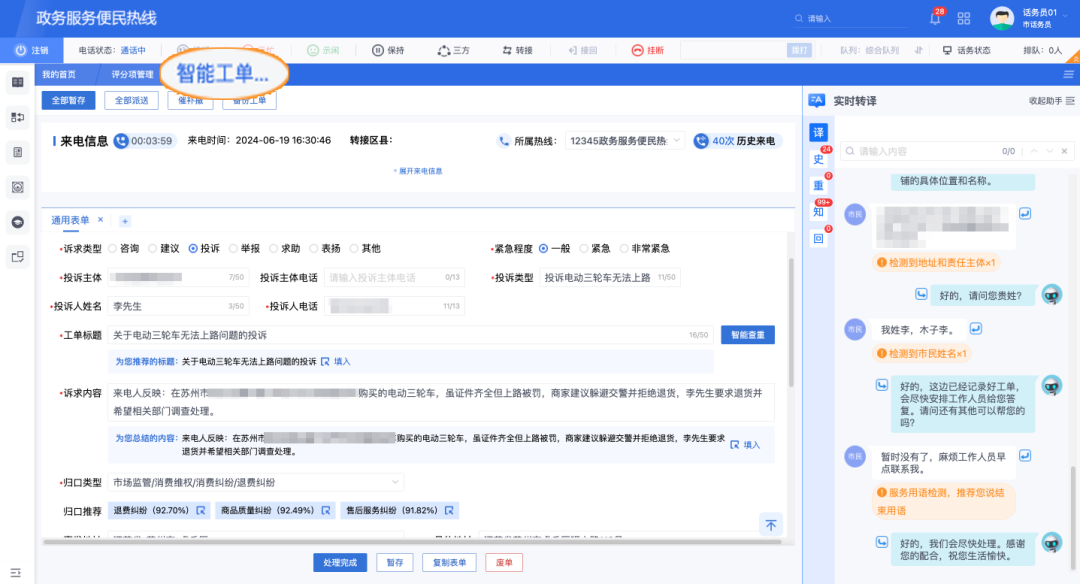Click the notification bell icon
1080x584 pixels.
click(936, 19)
